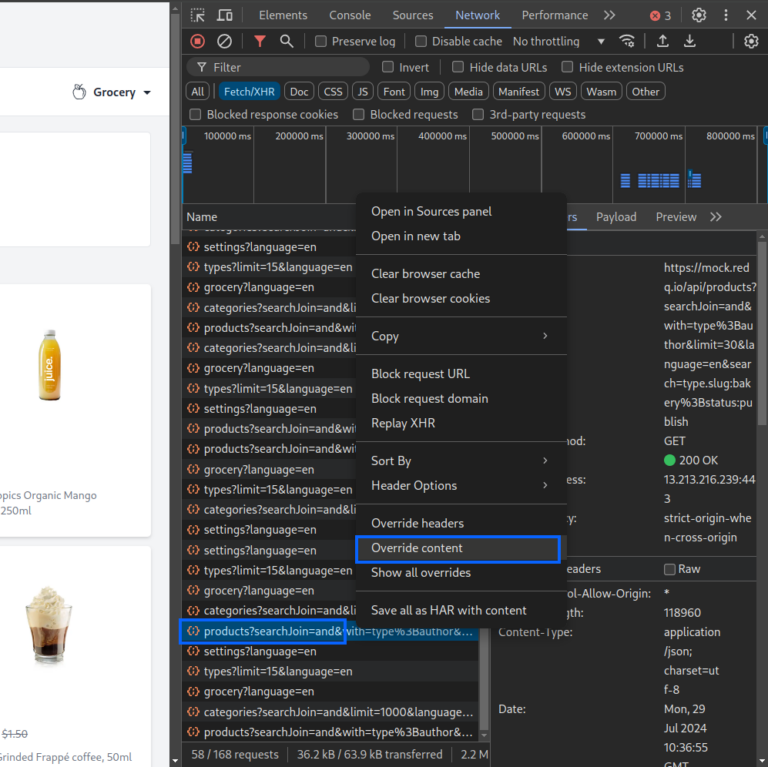Expand the Grocery dropdown

pos(112,92)
